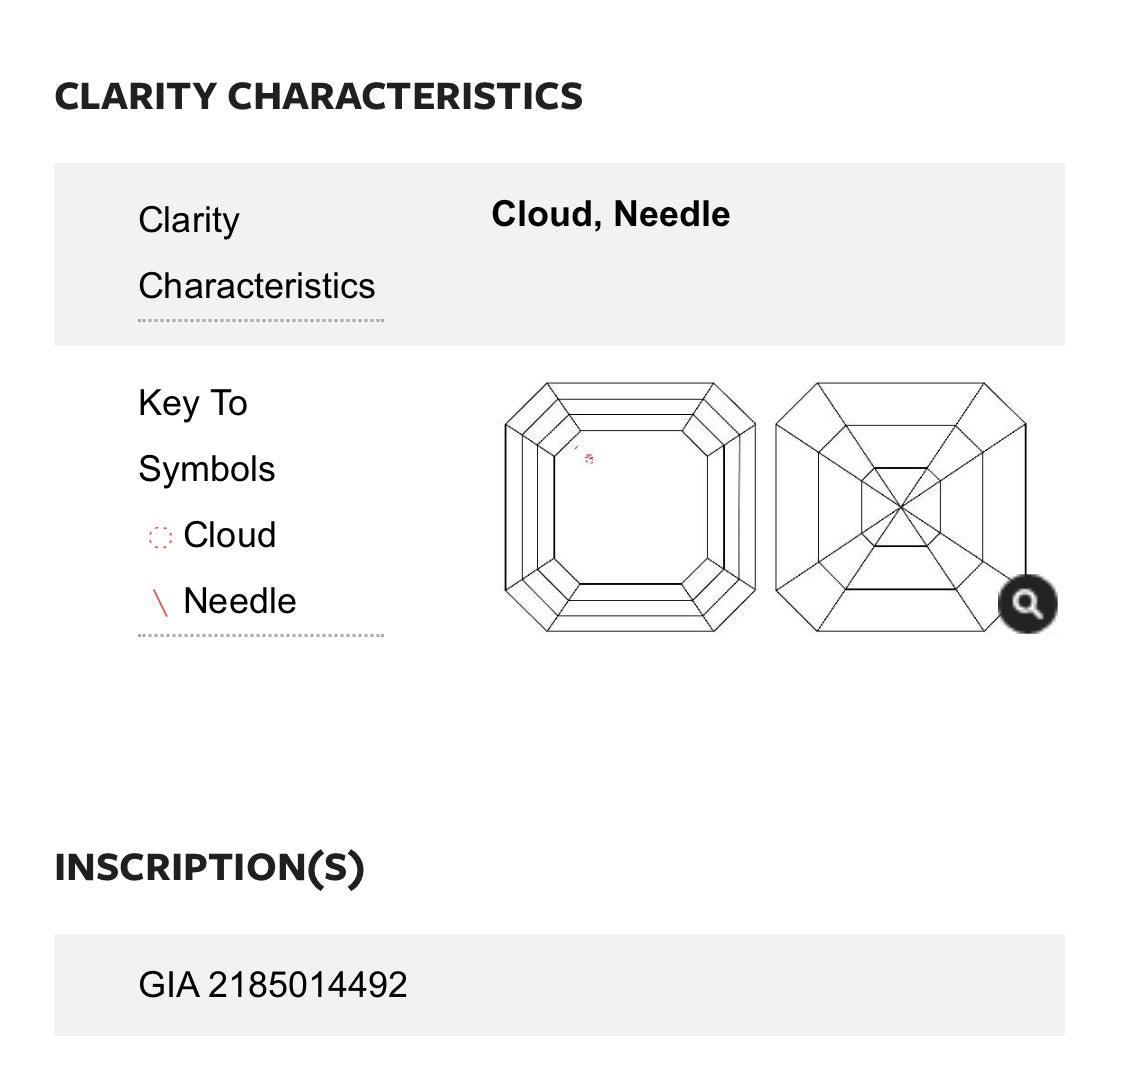Image resolution: width=1125 pixels, height=1090 pixels.
Task: Select the "Cloud" entry in symbol key
Action: 230,535
